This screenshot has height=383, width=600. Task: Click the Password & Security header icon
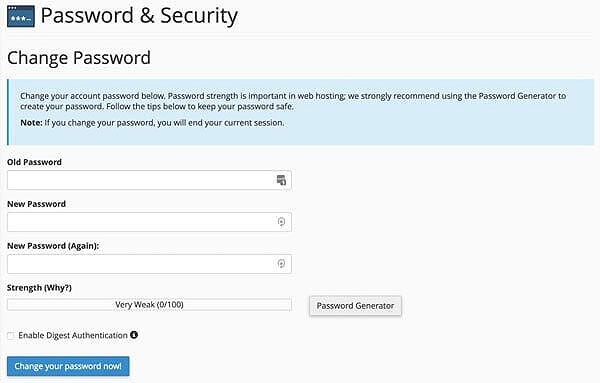(21, 16)
